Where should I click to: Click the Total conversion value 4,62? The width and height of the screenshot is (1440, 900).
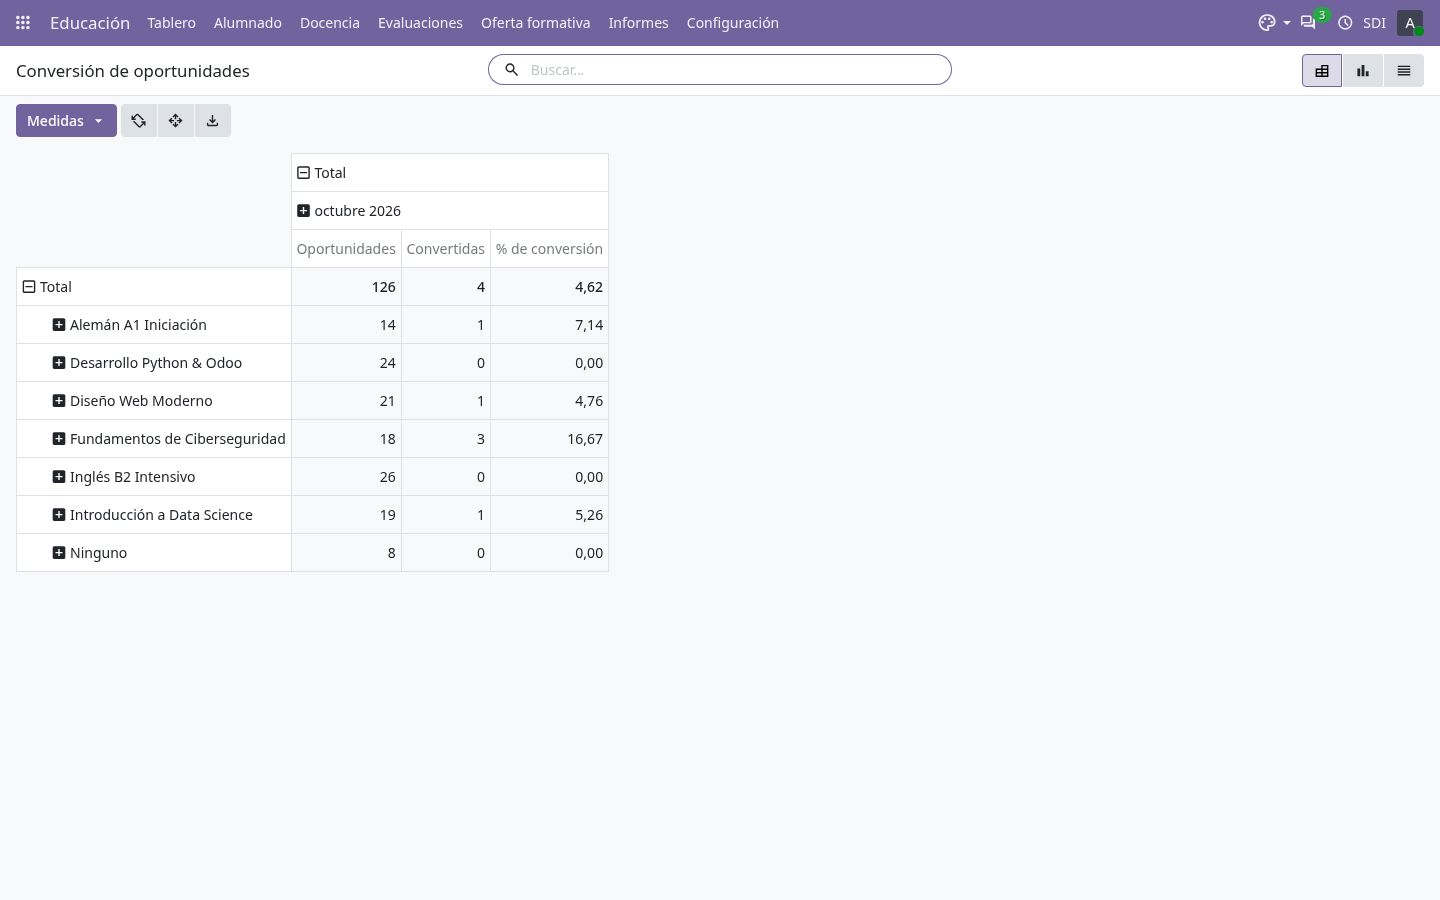coord(549,287)
